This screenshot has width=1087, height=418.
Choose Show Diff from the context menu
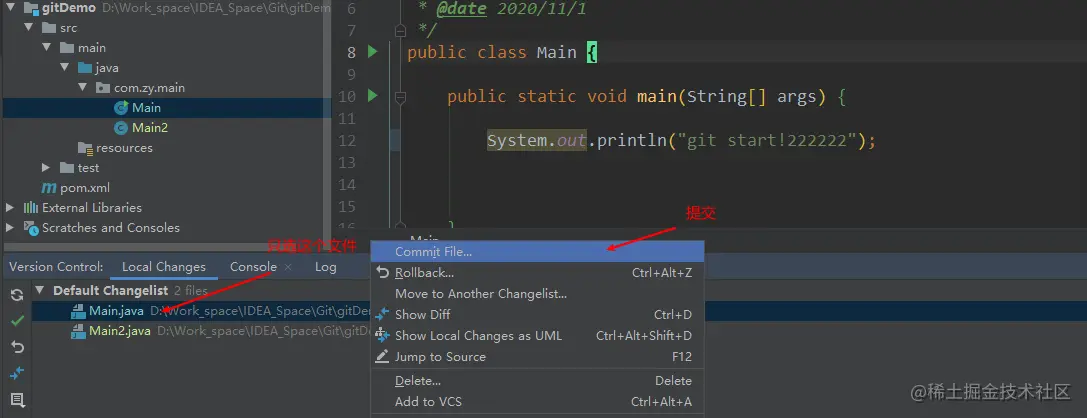tap(538, 315)
